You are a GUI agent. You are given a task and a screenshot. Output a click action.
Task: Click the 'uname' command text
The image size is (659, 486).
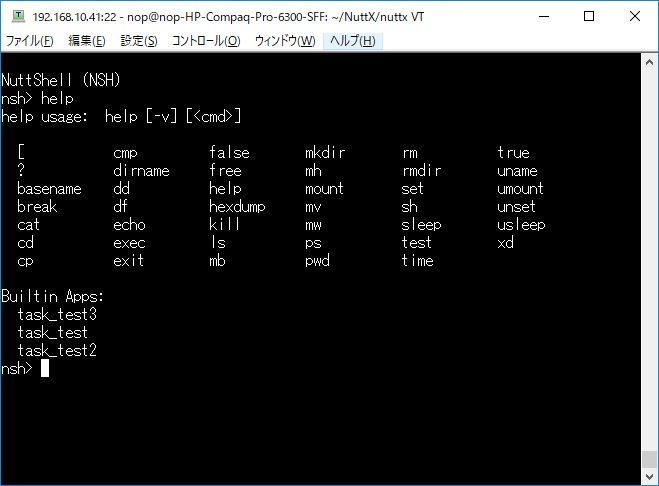pos(517,171)
